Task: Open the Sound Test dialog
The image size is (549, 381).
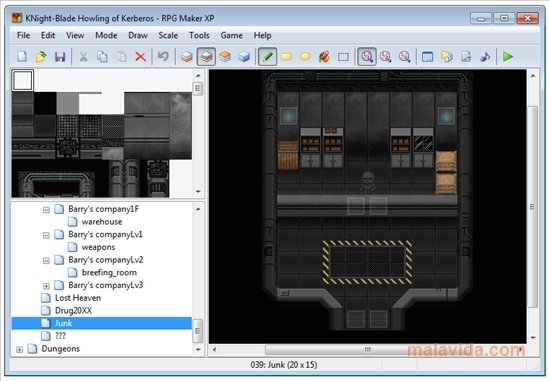Action: [485, 57]
